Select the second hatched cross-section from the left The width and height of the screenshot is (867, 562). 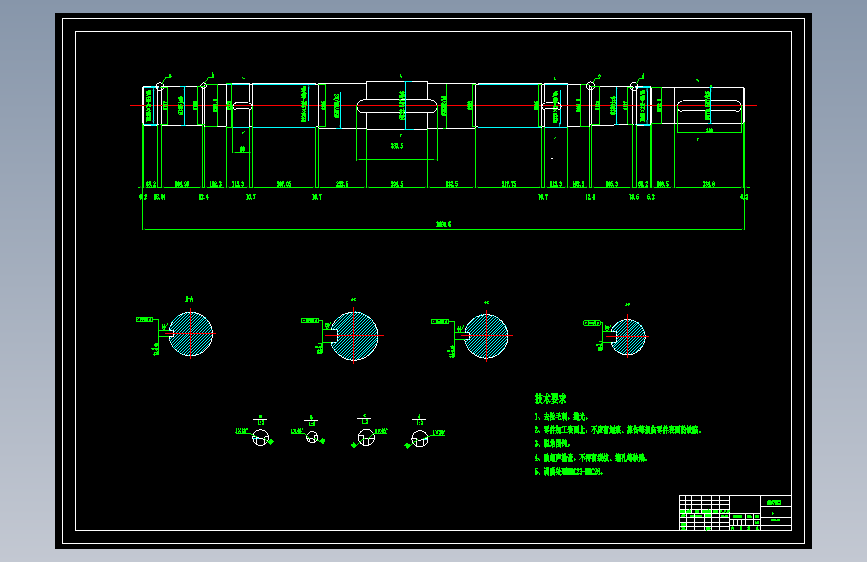pyautogui.click(x=354, y=336)
